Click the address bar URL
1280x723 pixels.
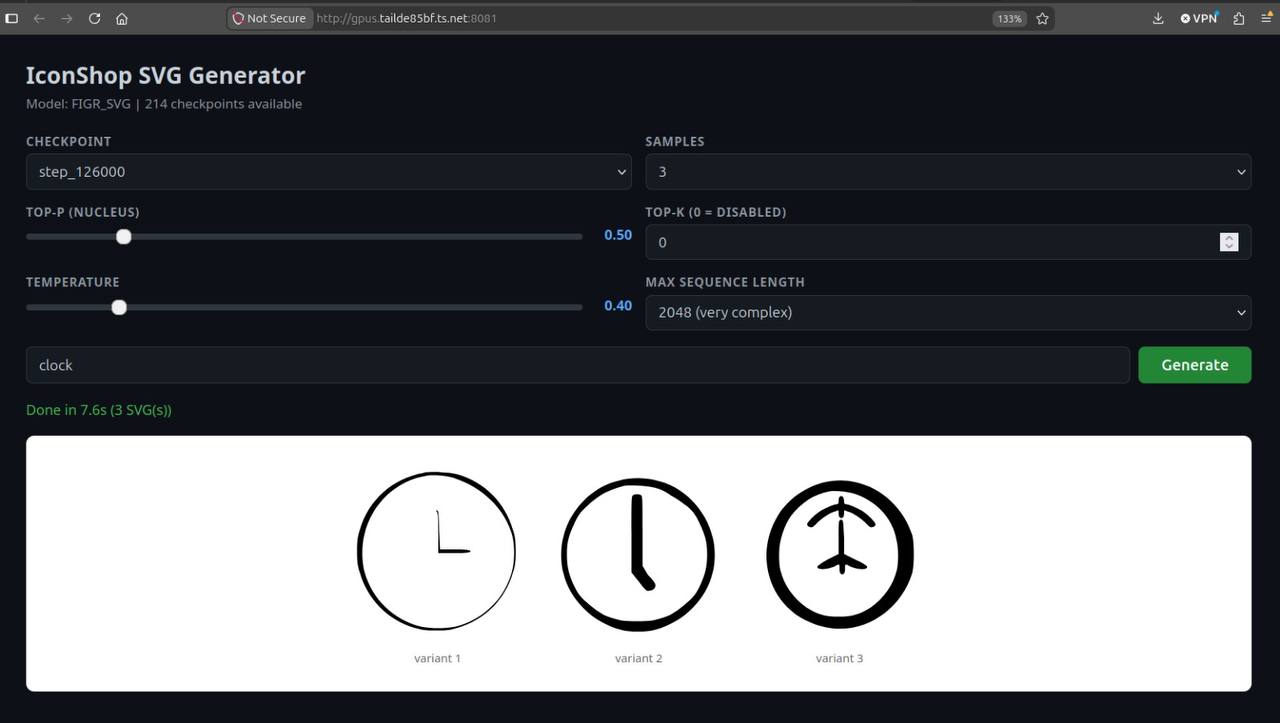[x=406, y=18]
